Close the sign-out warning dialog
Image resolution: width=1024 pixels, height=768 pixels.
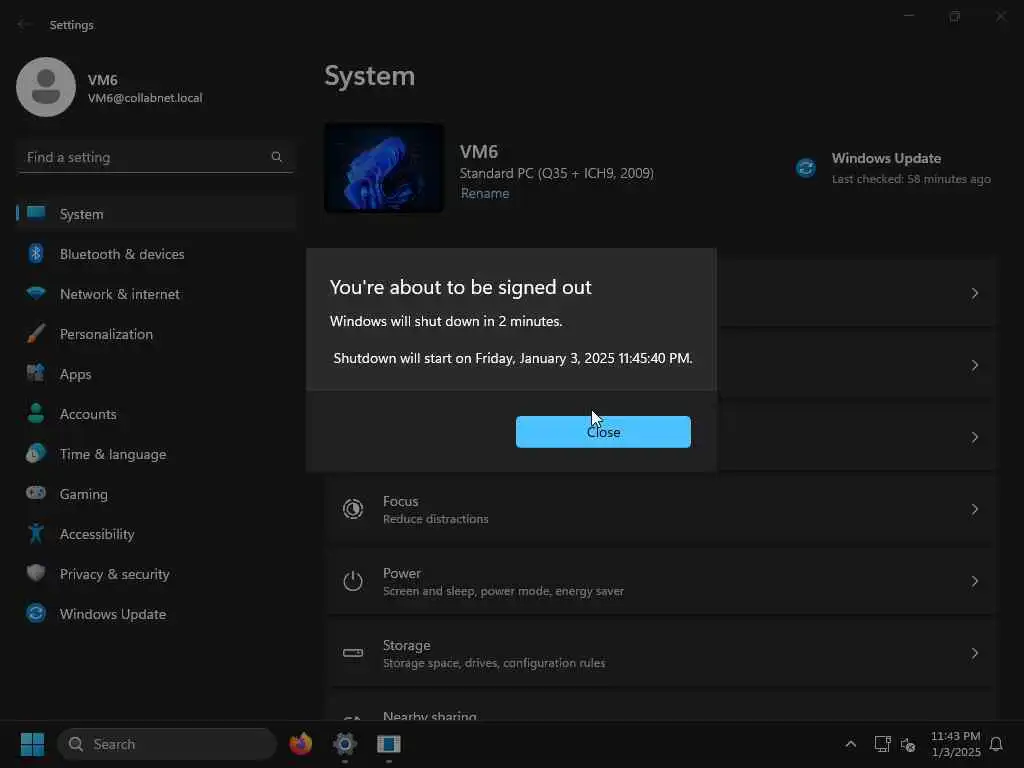pyautogui.click(x=603, y=432)
